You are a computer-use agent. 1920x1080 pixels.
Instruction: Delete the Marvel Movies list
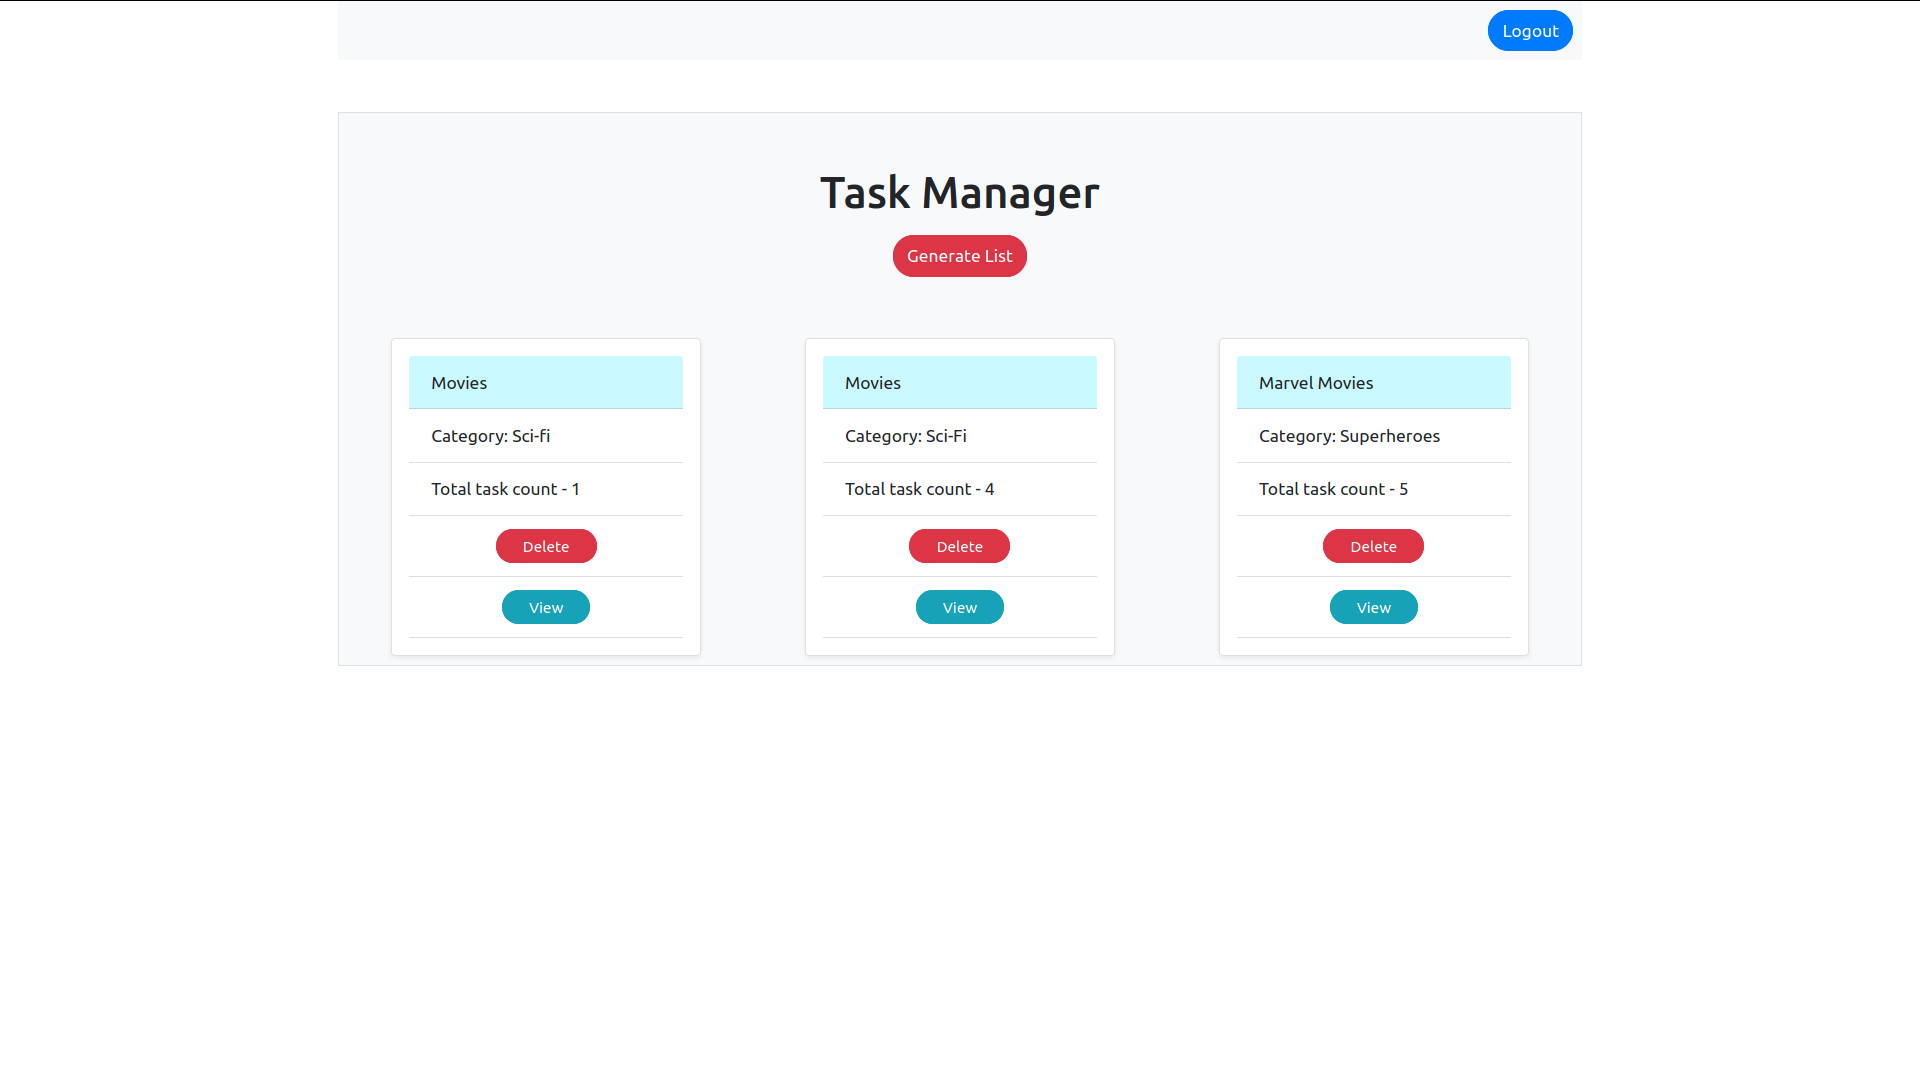pyautogui.click(x=1373, y=545)
